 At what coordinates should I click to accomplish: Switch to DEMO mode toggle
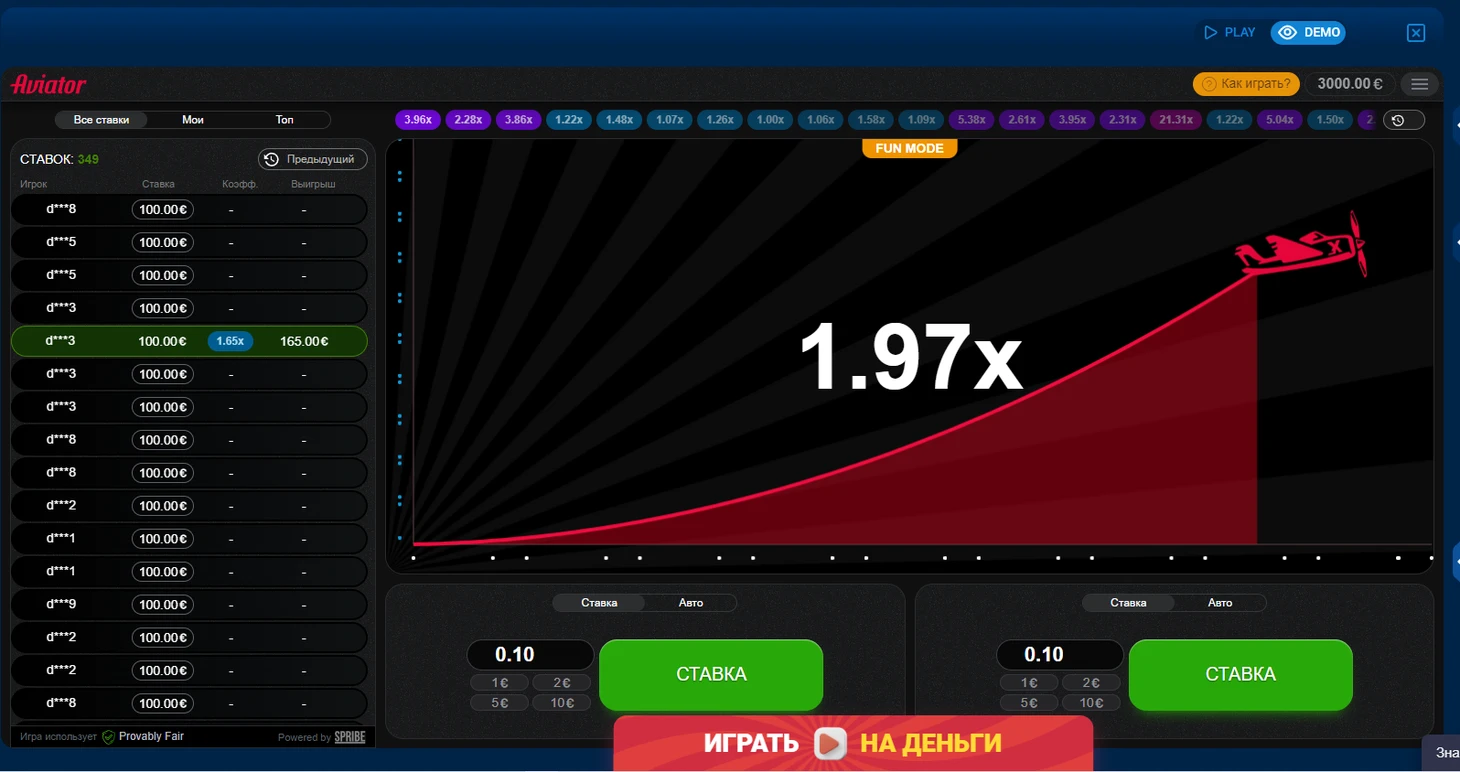click(1308, 32)
